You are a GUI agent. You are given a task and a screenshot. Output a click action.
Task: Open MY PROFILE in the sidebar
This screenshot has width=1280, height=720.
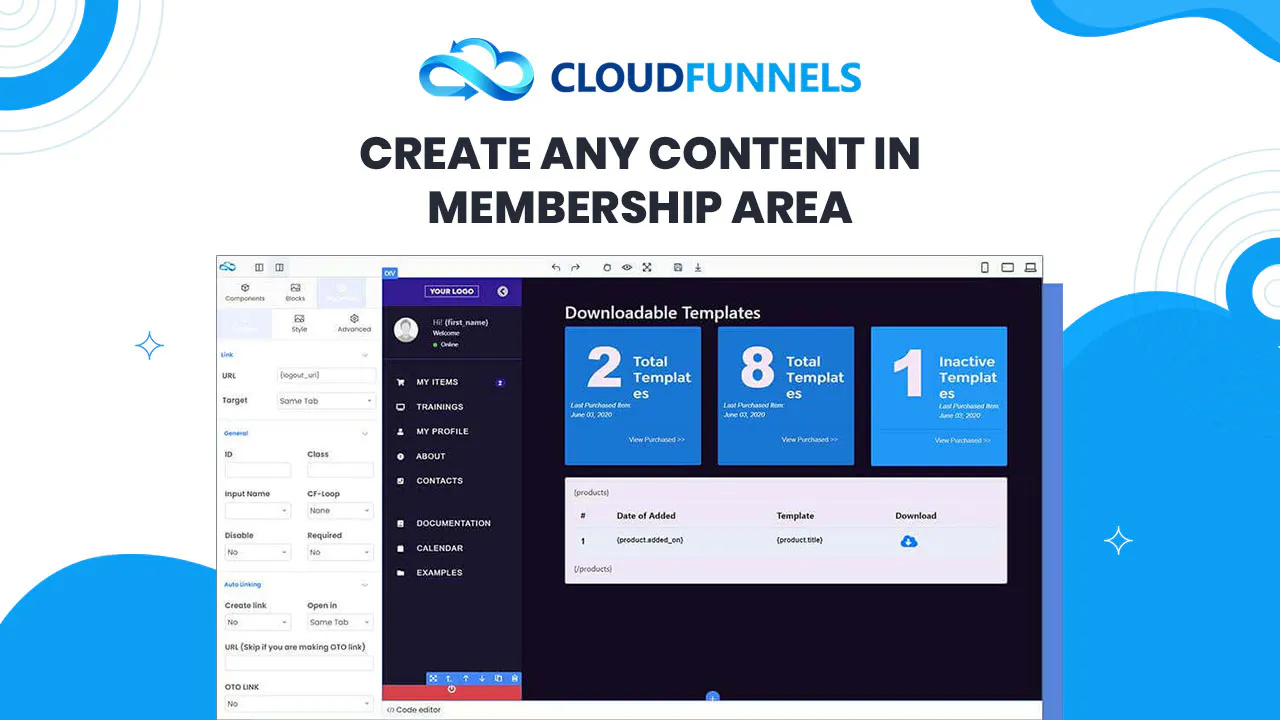pos(442,432)
